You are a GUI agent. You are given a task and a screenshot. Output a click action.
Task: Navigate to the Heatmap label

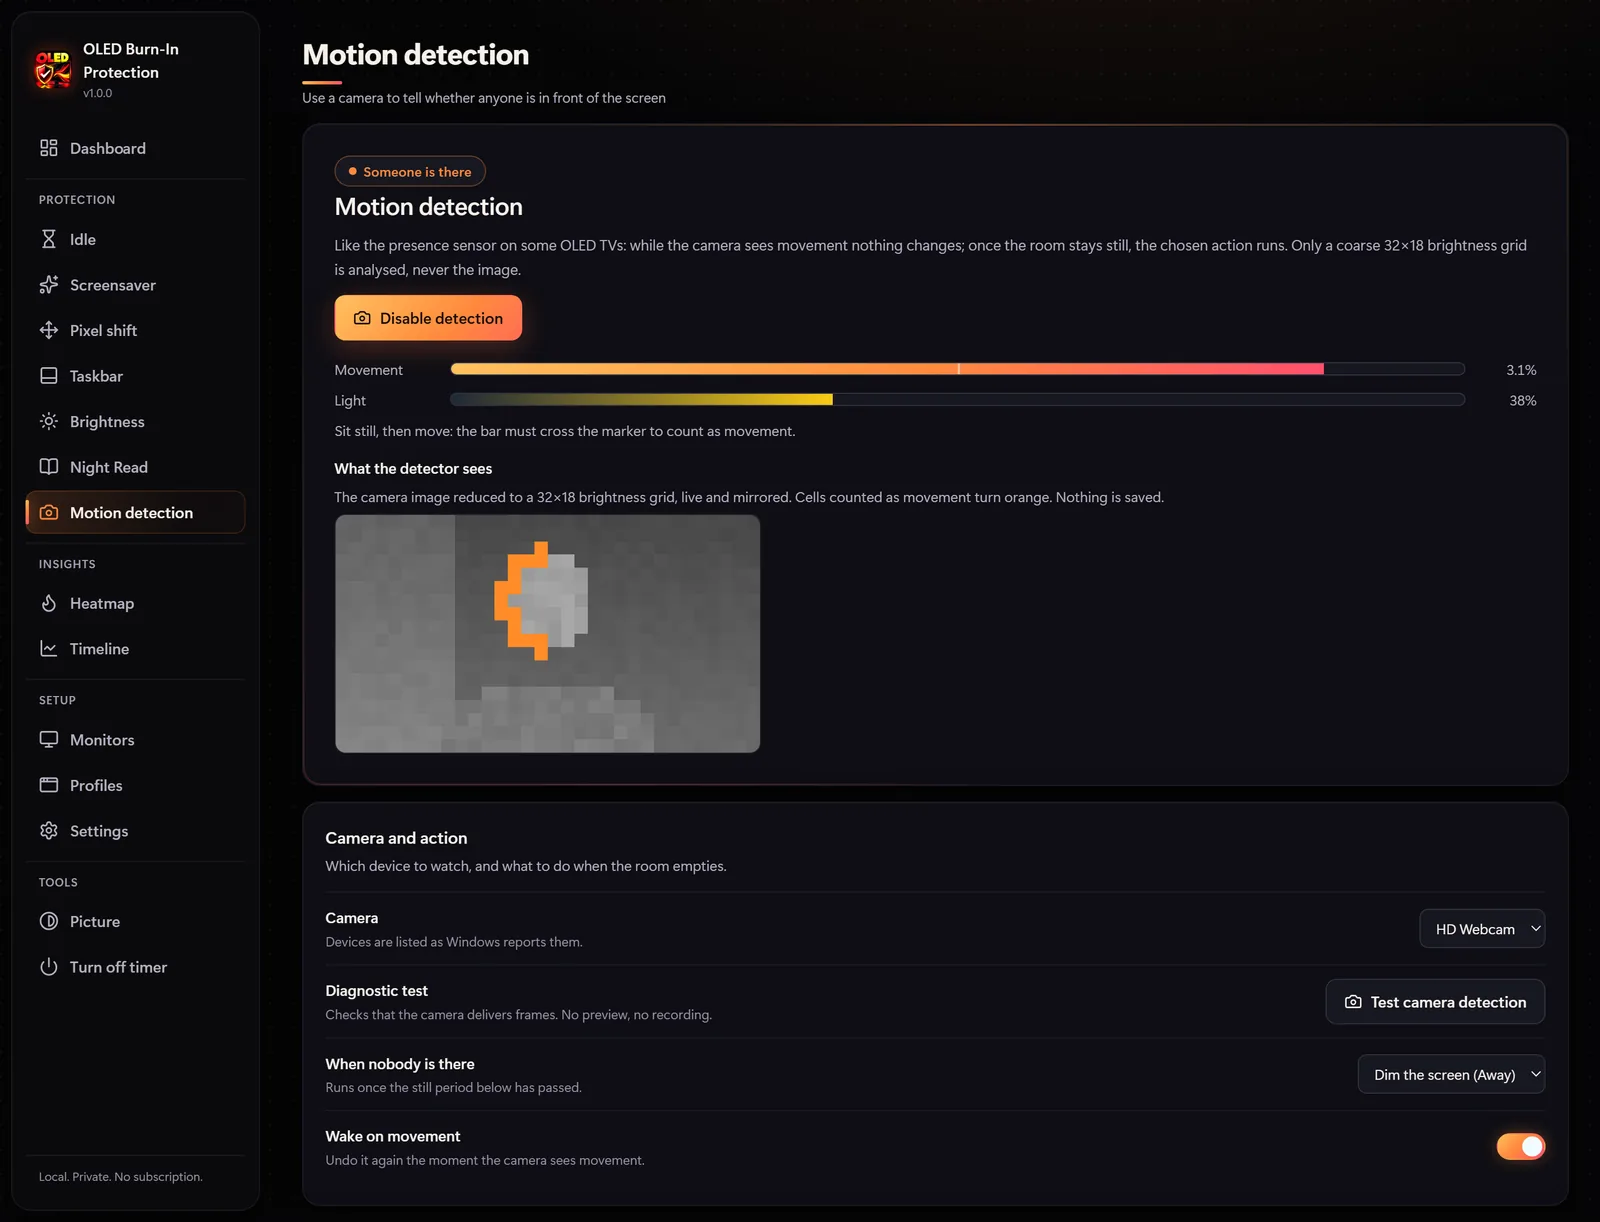click(x=102, y=603)
